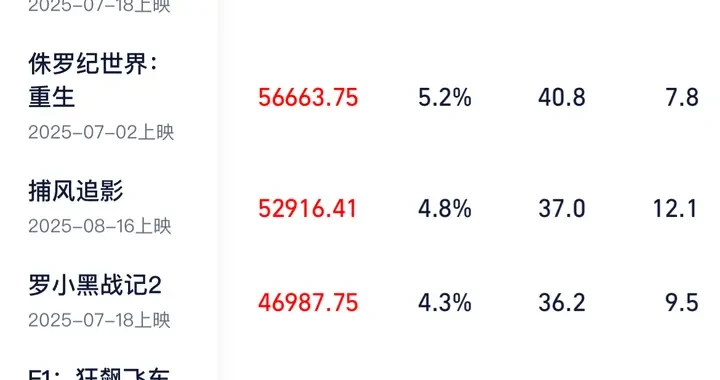
Task: Open the 捕风追影 movie entry
Action: coord(76,191)
